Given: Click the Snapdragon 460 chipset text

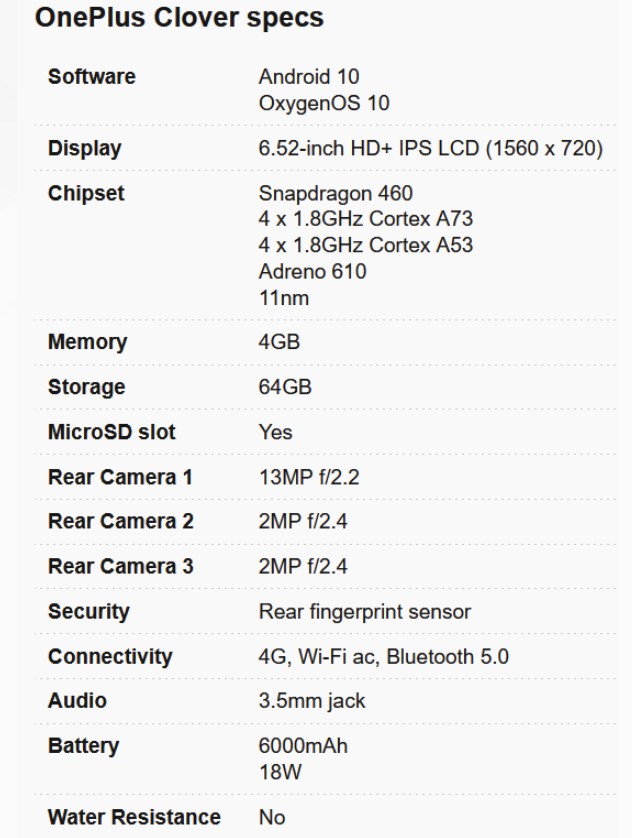Looking at the screenshot, I should pyautogui.click(x=335, y=193).
